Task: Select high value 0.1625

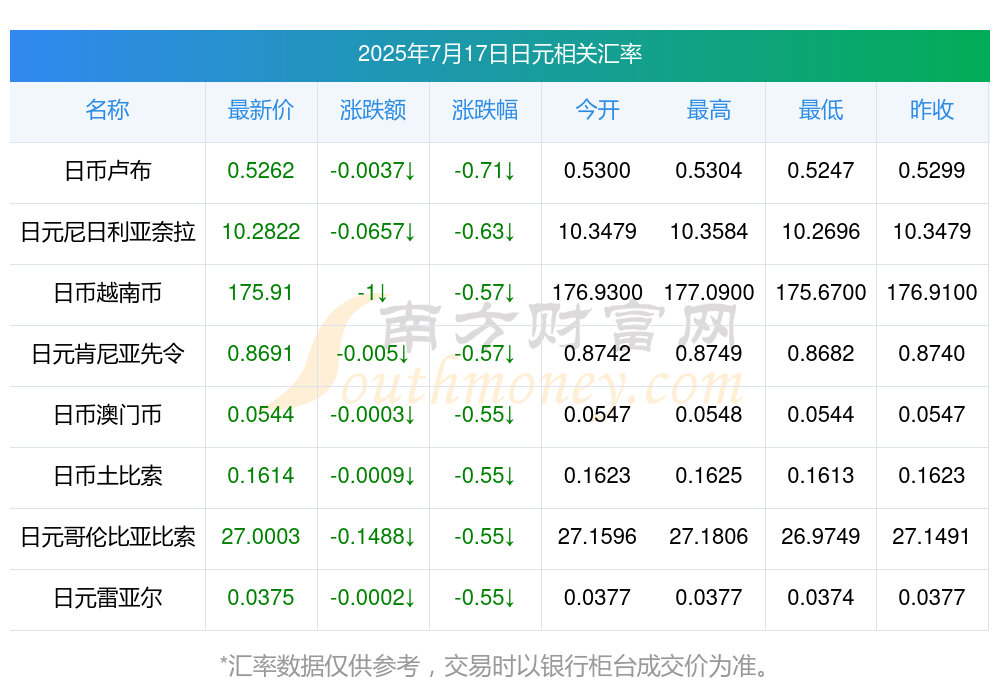Action: pyautogui.click(x=709, y=475)
